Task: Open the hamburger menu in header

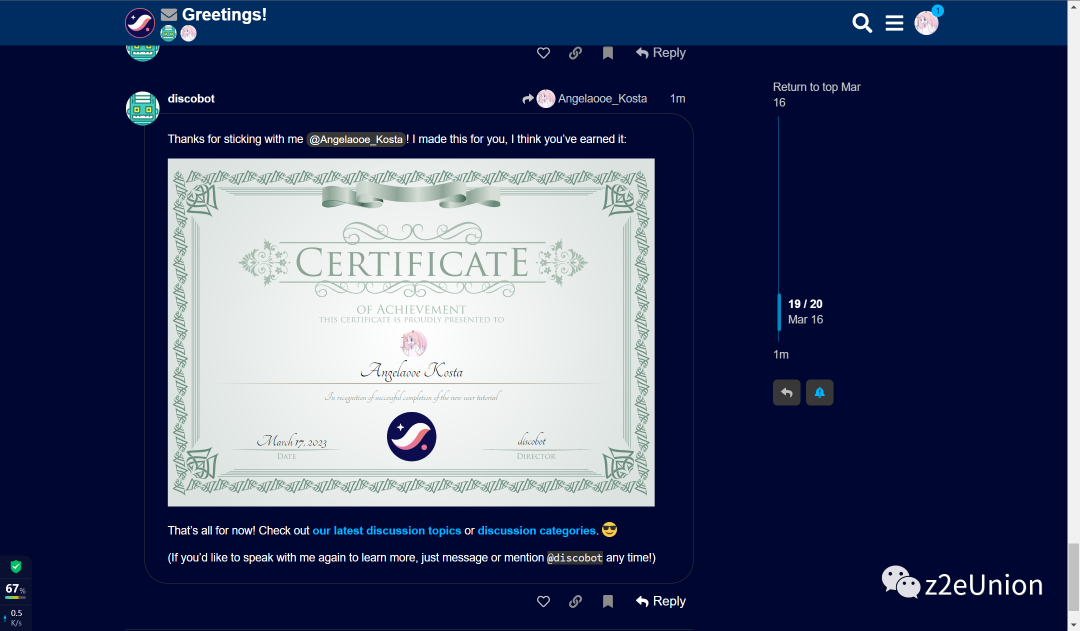Action: coord(894,23)
